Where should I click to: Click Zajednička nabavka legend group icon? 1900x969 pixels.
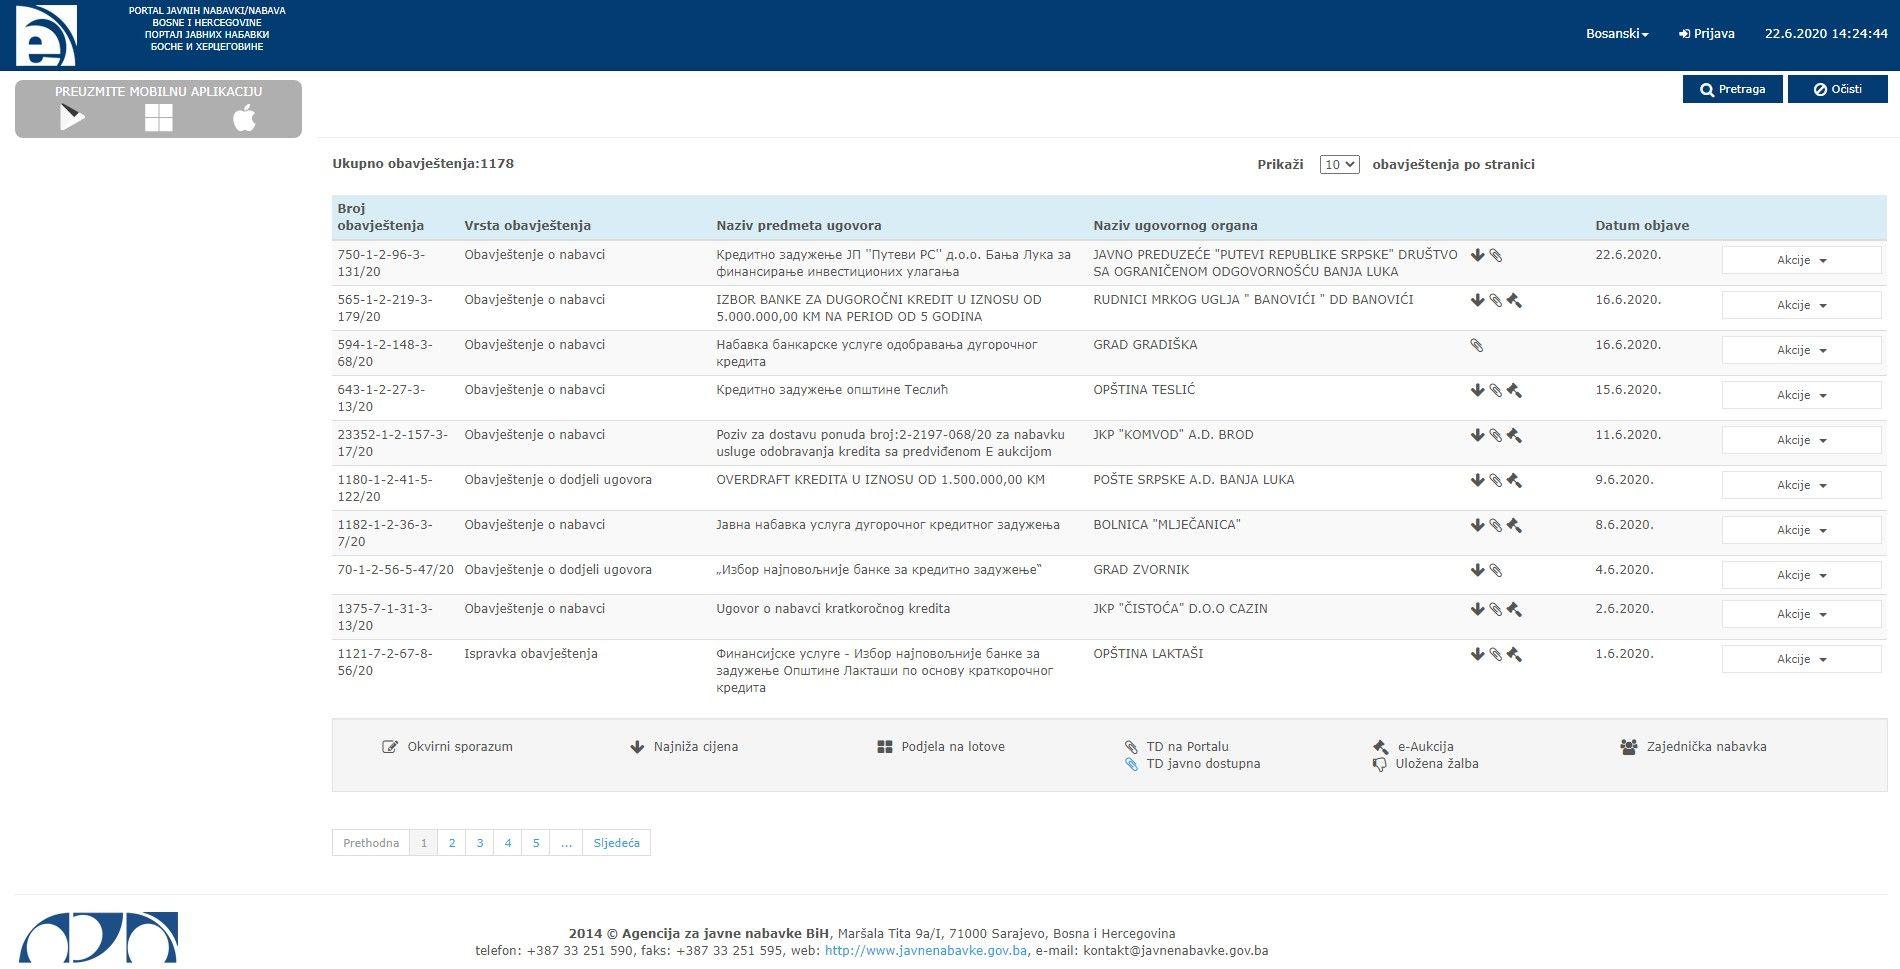tap(1628, 747)
